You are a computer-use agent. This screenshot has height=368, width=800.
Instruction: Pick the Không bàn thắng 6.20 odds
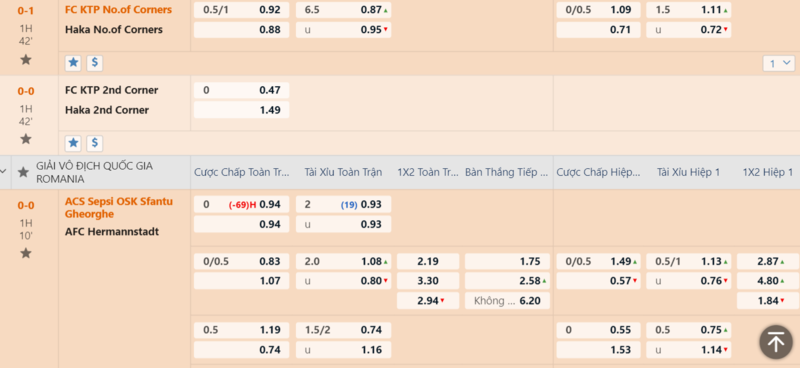tap(507, 301)
